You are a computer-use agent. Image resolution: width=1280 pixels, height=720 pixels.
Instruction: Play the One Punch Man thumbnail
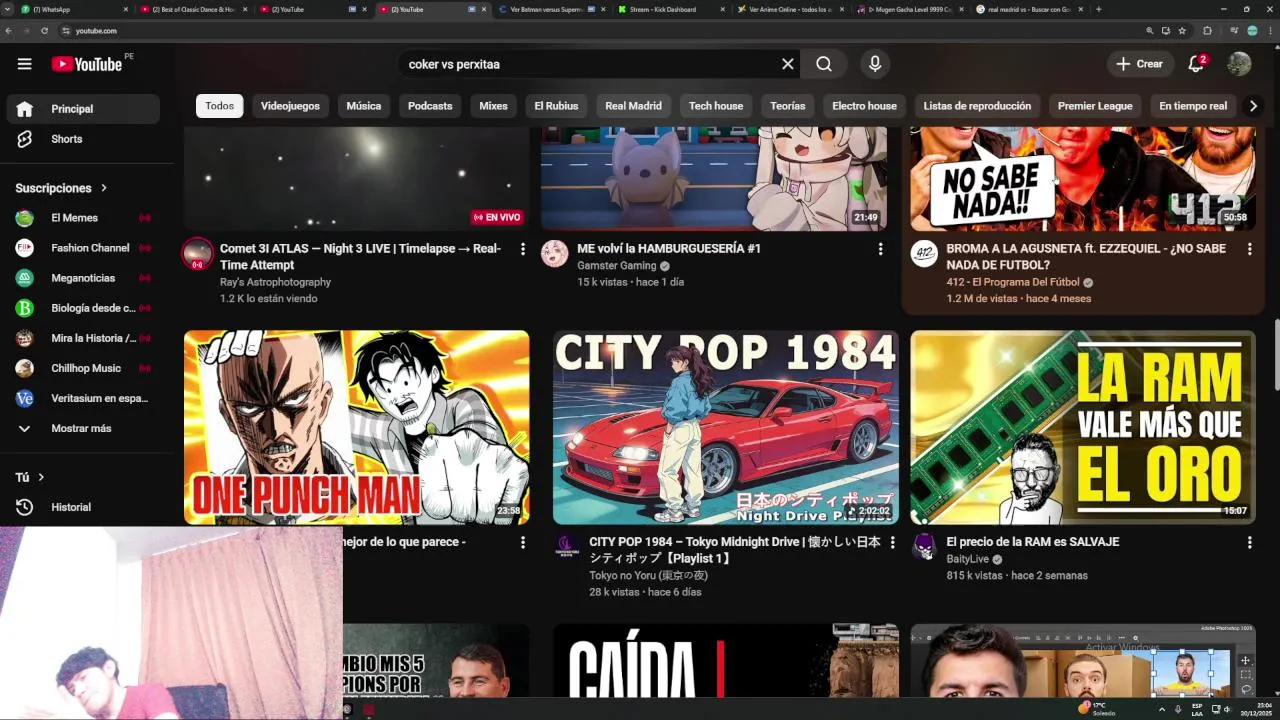coord(356,427)
